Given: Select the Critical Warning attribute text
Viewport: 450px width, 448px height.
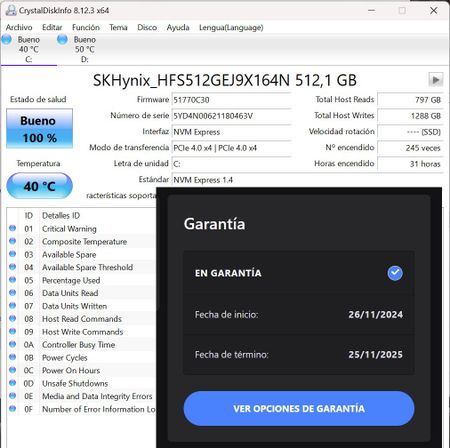Looking at the screenshot, I should (x=69, y=229).
